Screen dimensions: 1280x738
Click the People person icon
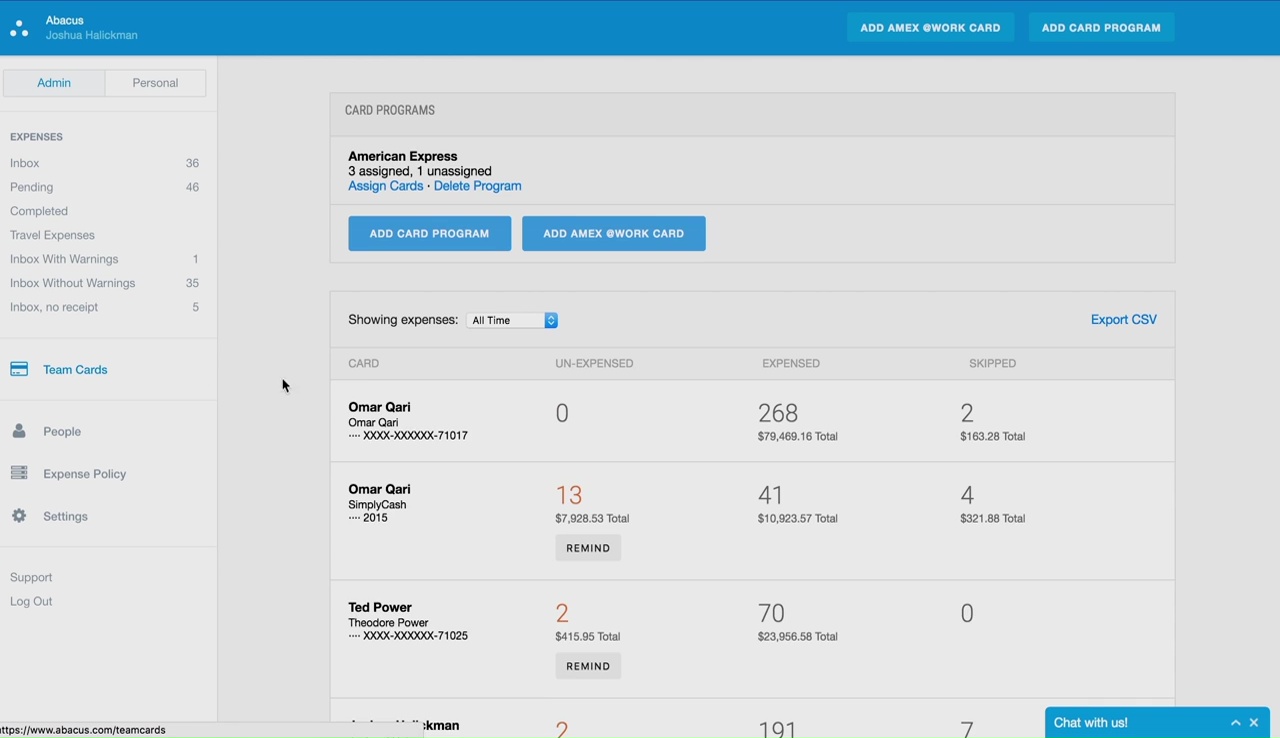(19, 431)
